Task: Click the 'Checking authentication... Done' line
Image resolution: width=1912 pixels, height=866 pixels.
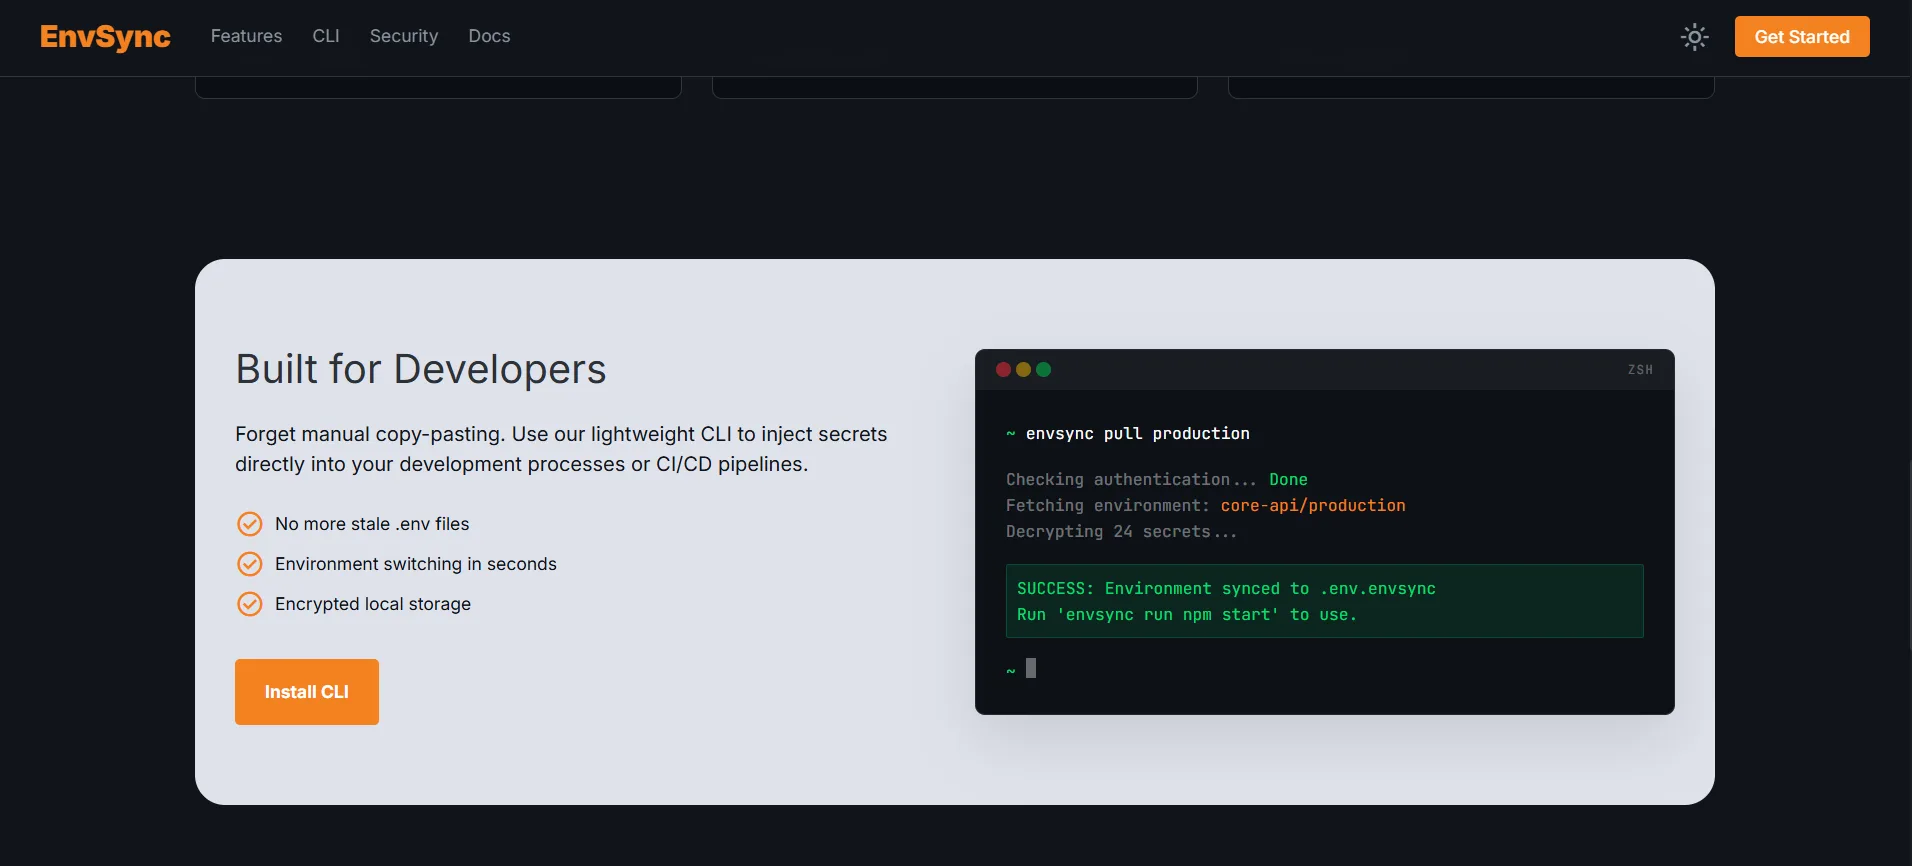Action: click(1157, 479)
